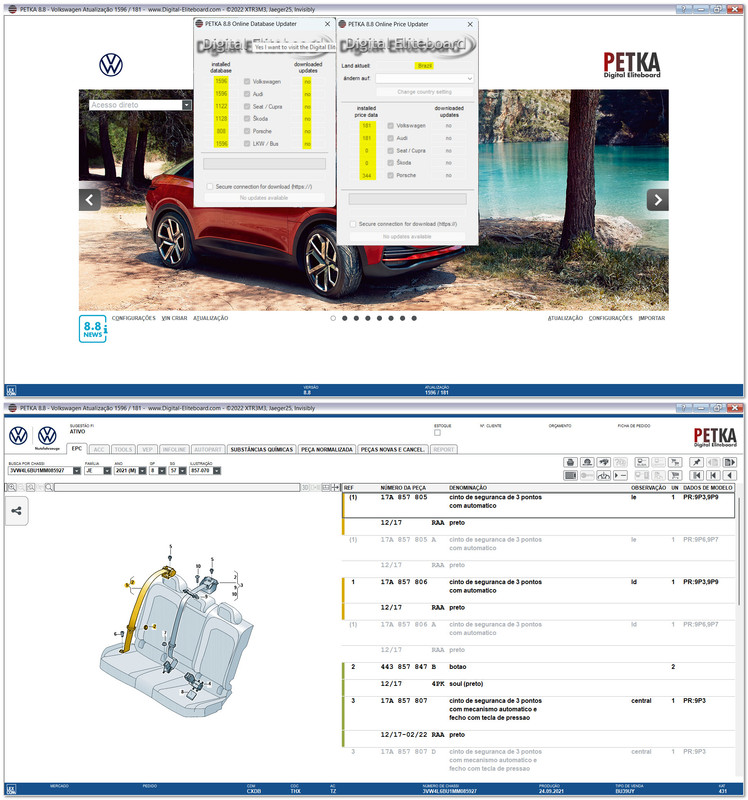Click the dark panel-view icon in second toolbar row

pos(570,476)
